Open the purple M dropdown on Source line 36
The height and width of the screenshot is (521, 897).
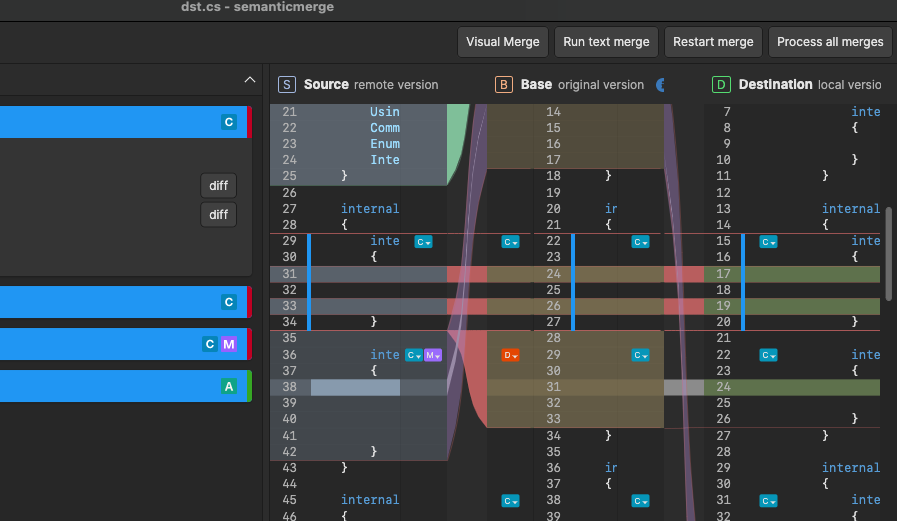pyautogui.click(x=433, y=355)
